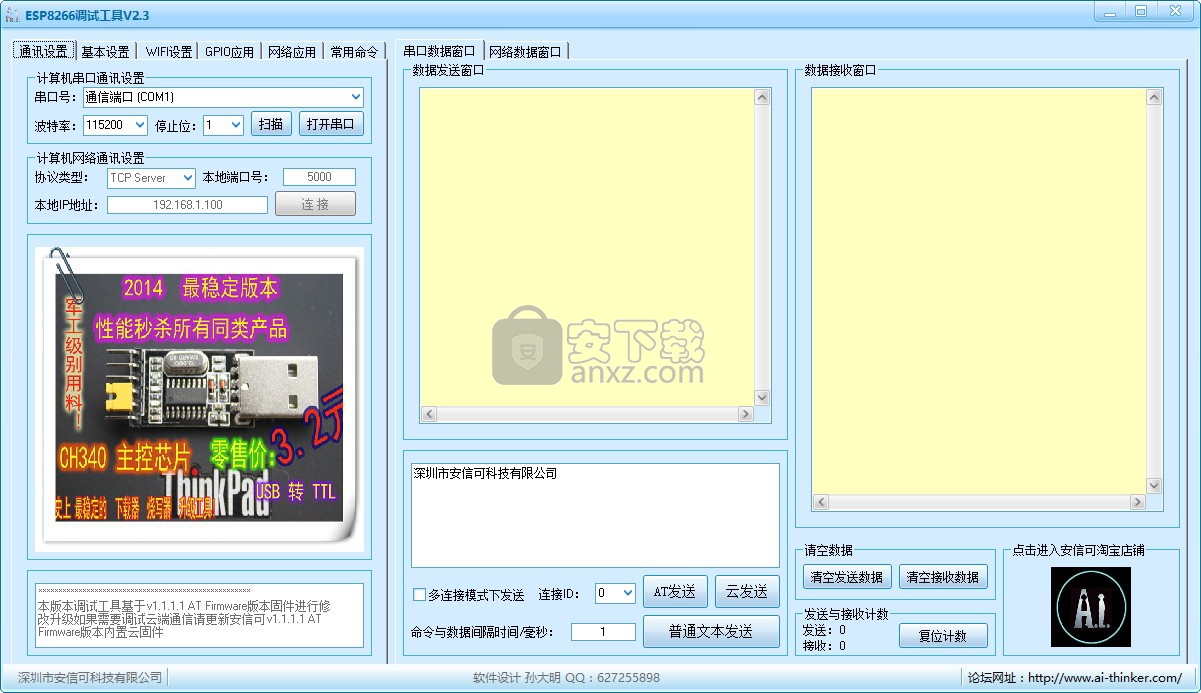Click the forum URL www.ai-thinker.com in status bar

tap(1105, 677)
